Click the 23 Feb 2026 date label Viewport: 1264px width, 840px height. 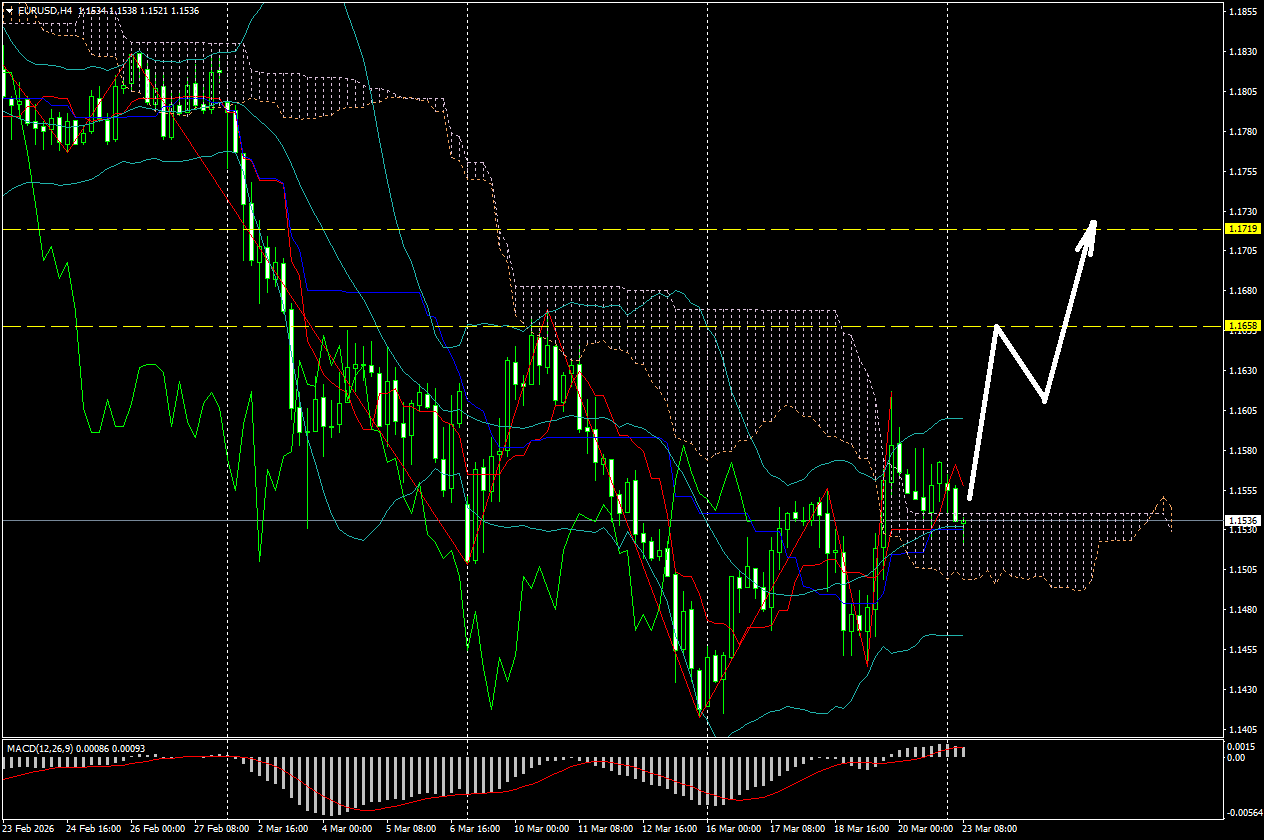pos(30,829)
